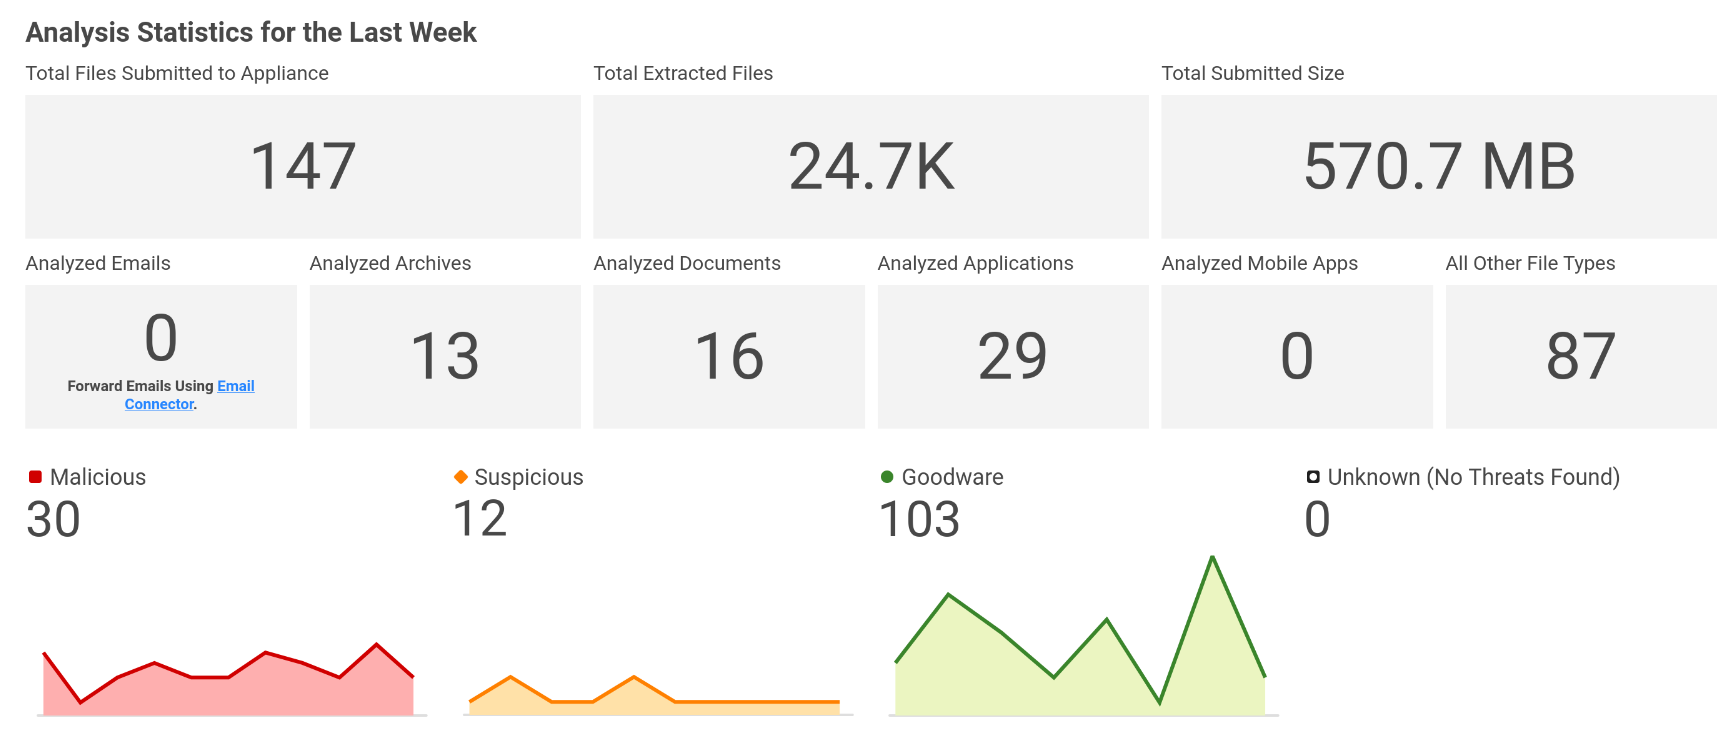This screenshot has width=1735, height=740.
Task: Click the Unknown legend square icon
Action: click(x=1313, y=477)
